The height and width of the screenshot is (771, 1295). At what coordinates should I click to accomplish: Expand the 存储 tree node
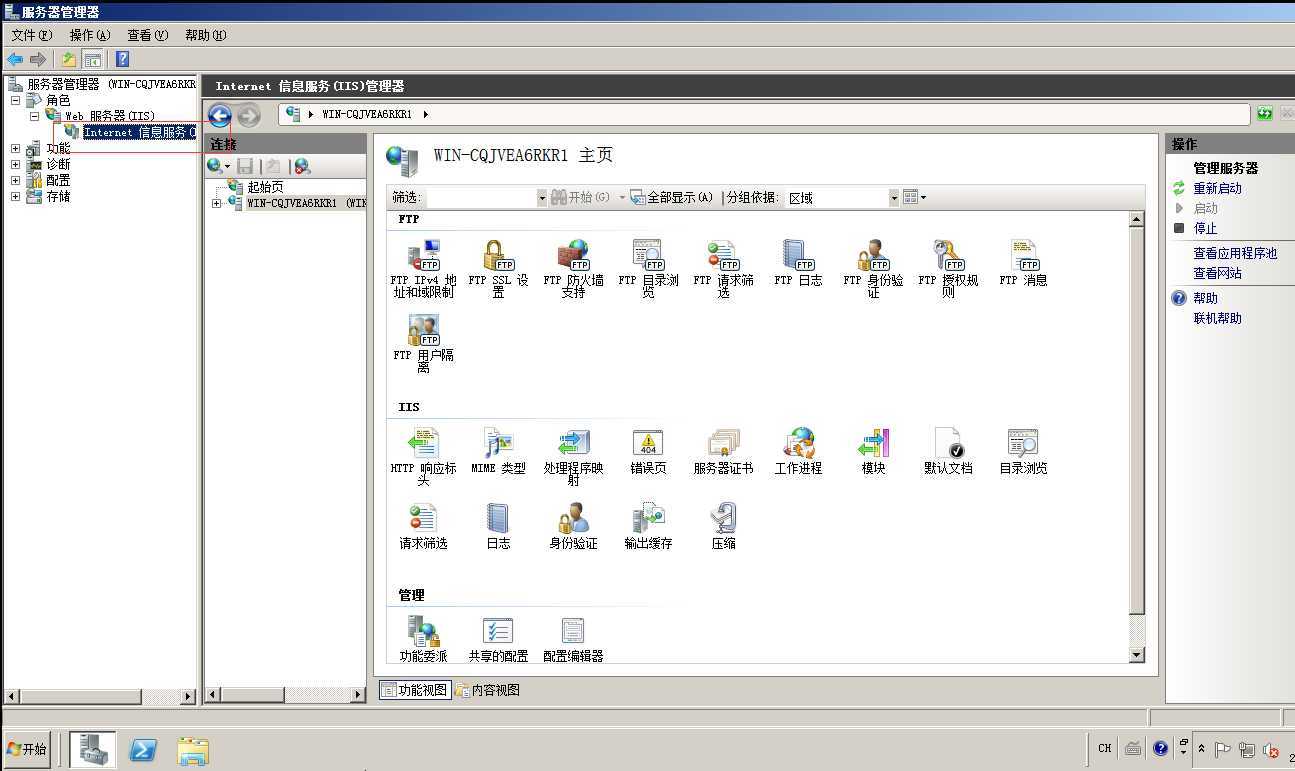15,196
